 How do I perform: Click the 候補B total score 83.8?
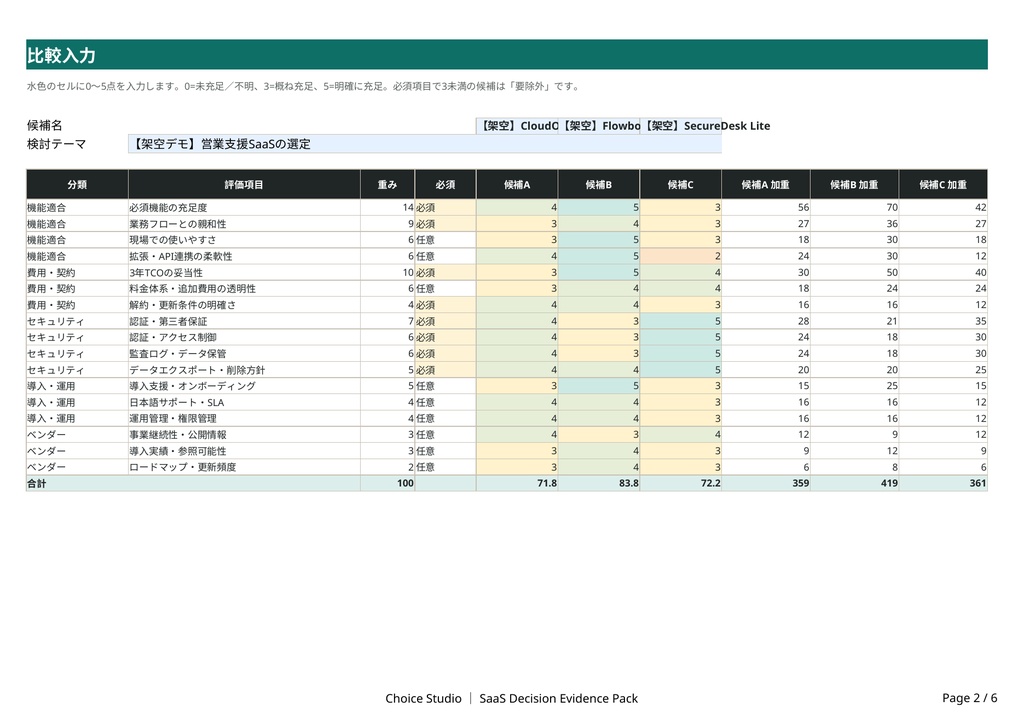[x=599, y=483]
